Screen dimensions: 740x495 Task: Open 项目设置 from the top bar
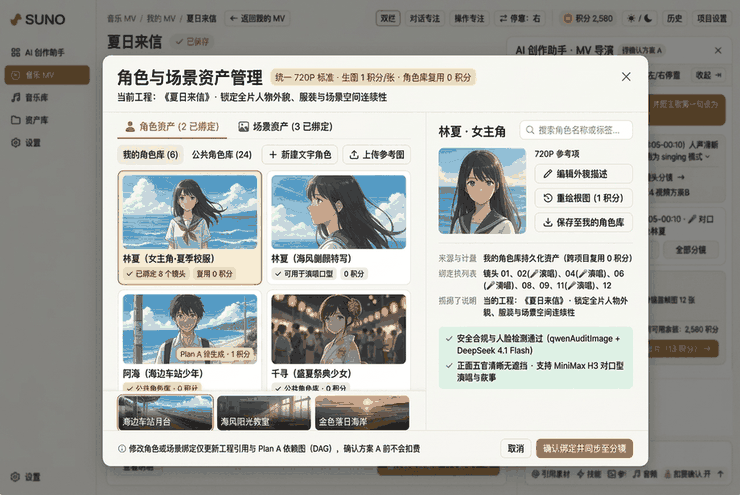(x=712, y=18)
